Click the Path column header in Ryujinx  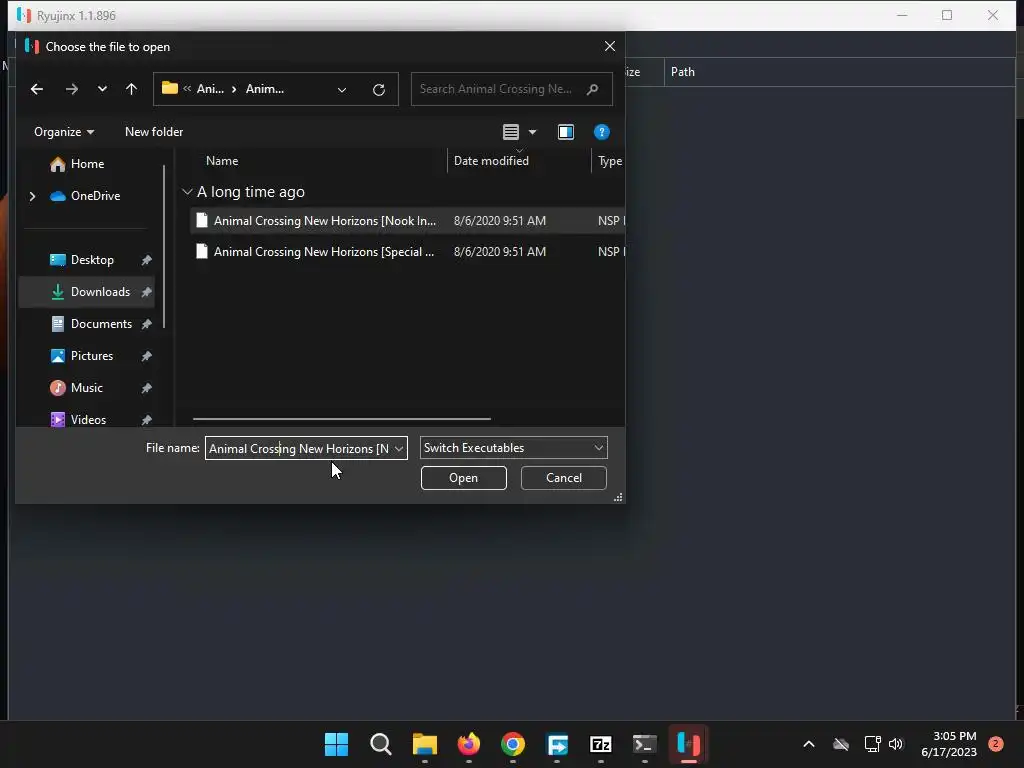tap(682, 72)
